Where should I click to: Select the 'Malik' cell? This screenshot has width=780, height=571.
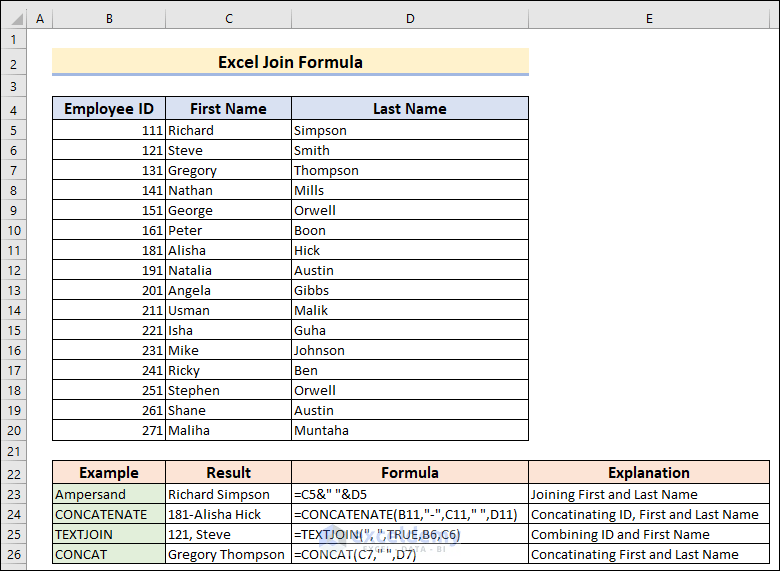410,310
